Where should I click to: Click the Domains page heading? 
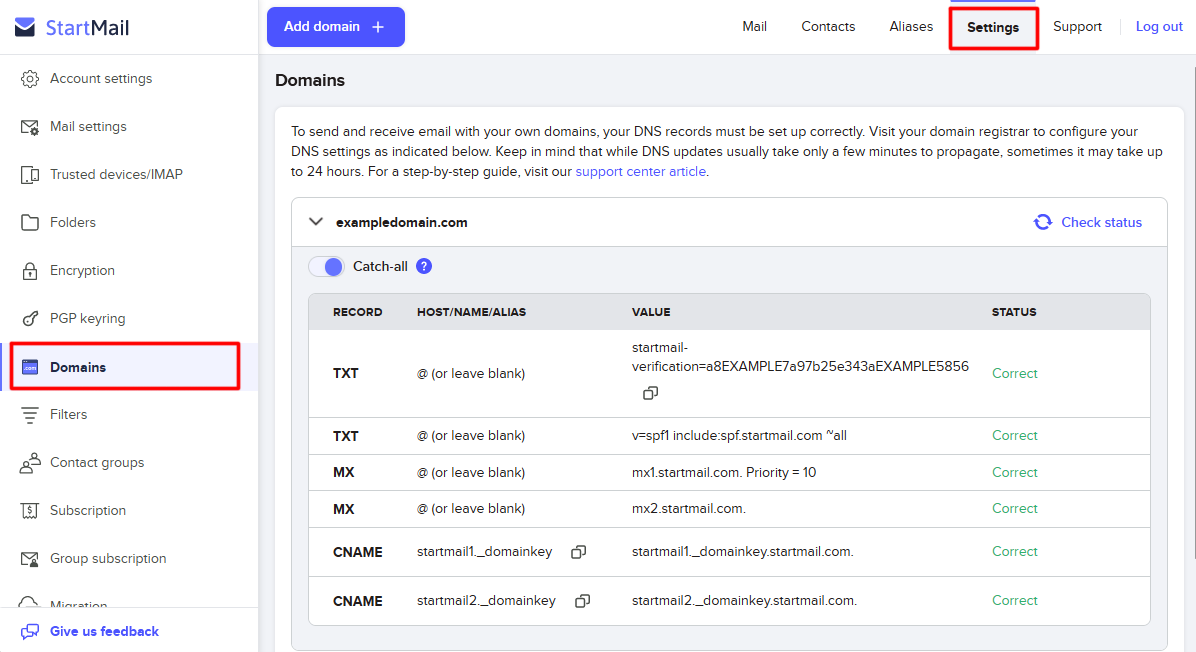click(x=310, y=80)
